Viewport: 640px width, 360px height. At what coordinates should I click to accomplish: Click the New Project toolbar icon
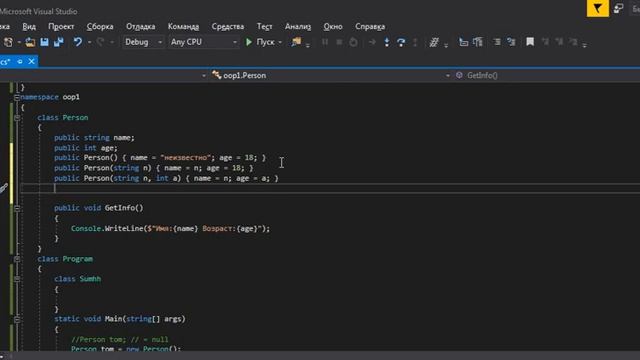click(x=8, y=42)
